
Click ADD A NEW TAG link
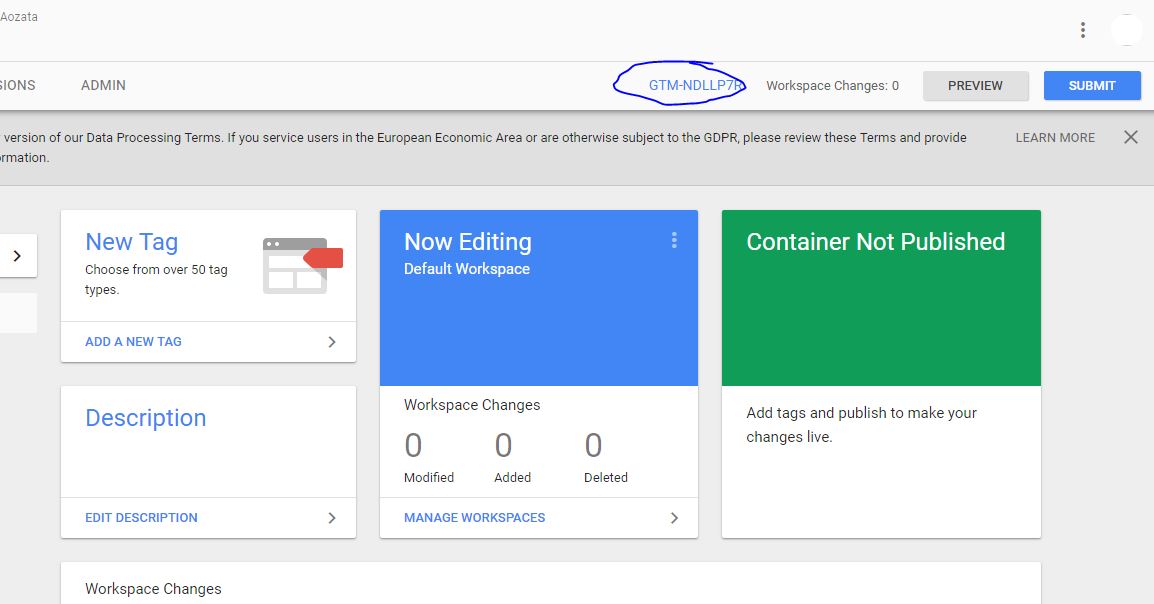pyautogui.click(x=133, y=341)
